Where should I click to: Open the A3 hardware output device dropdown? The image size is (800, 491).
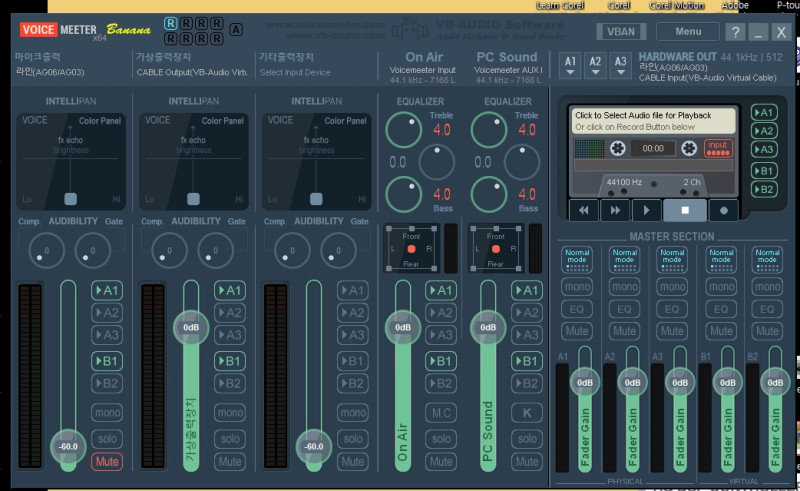tap(621, 65)
